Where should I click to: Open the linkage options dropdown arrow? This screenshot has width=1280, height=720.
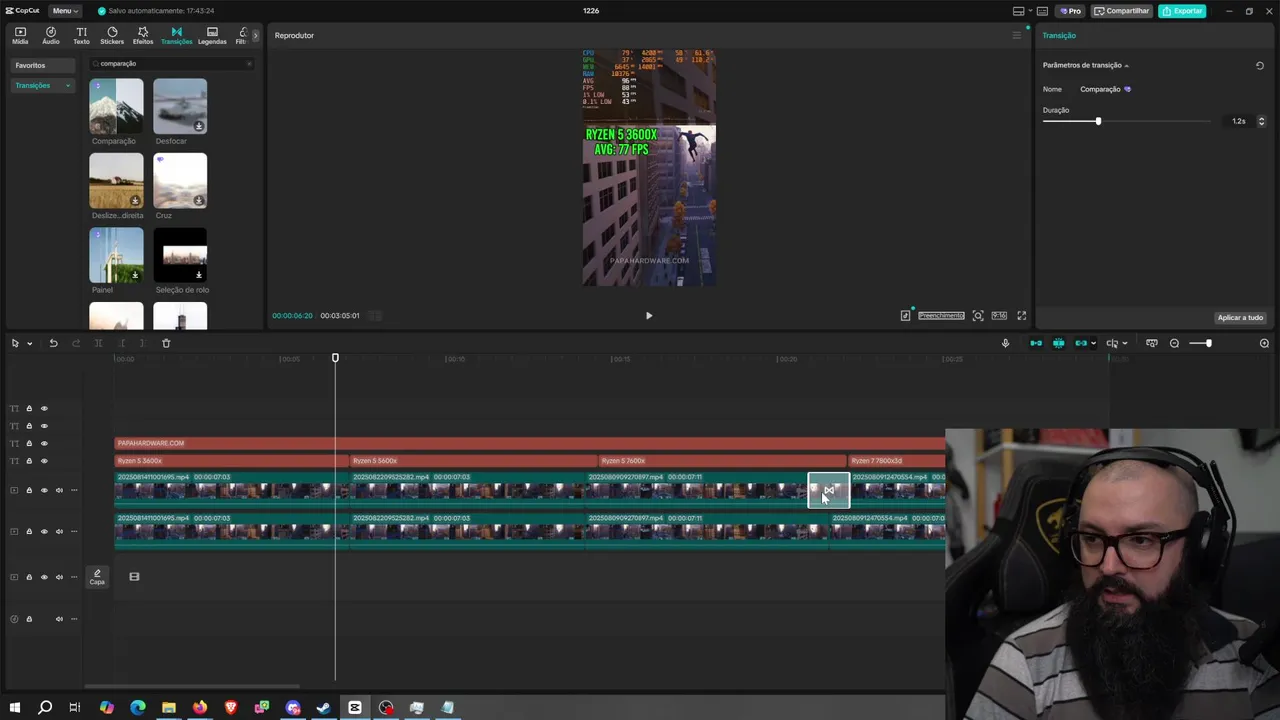pyautogui.click(x=1093, y=344)
